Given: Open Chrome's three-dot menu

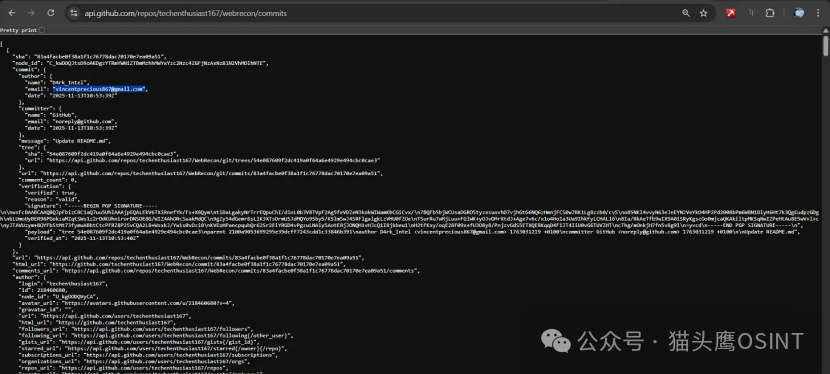Looking at the screenshot, I should (818, 13).
